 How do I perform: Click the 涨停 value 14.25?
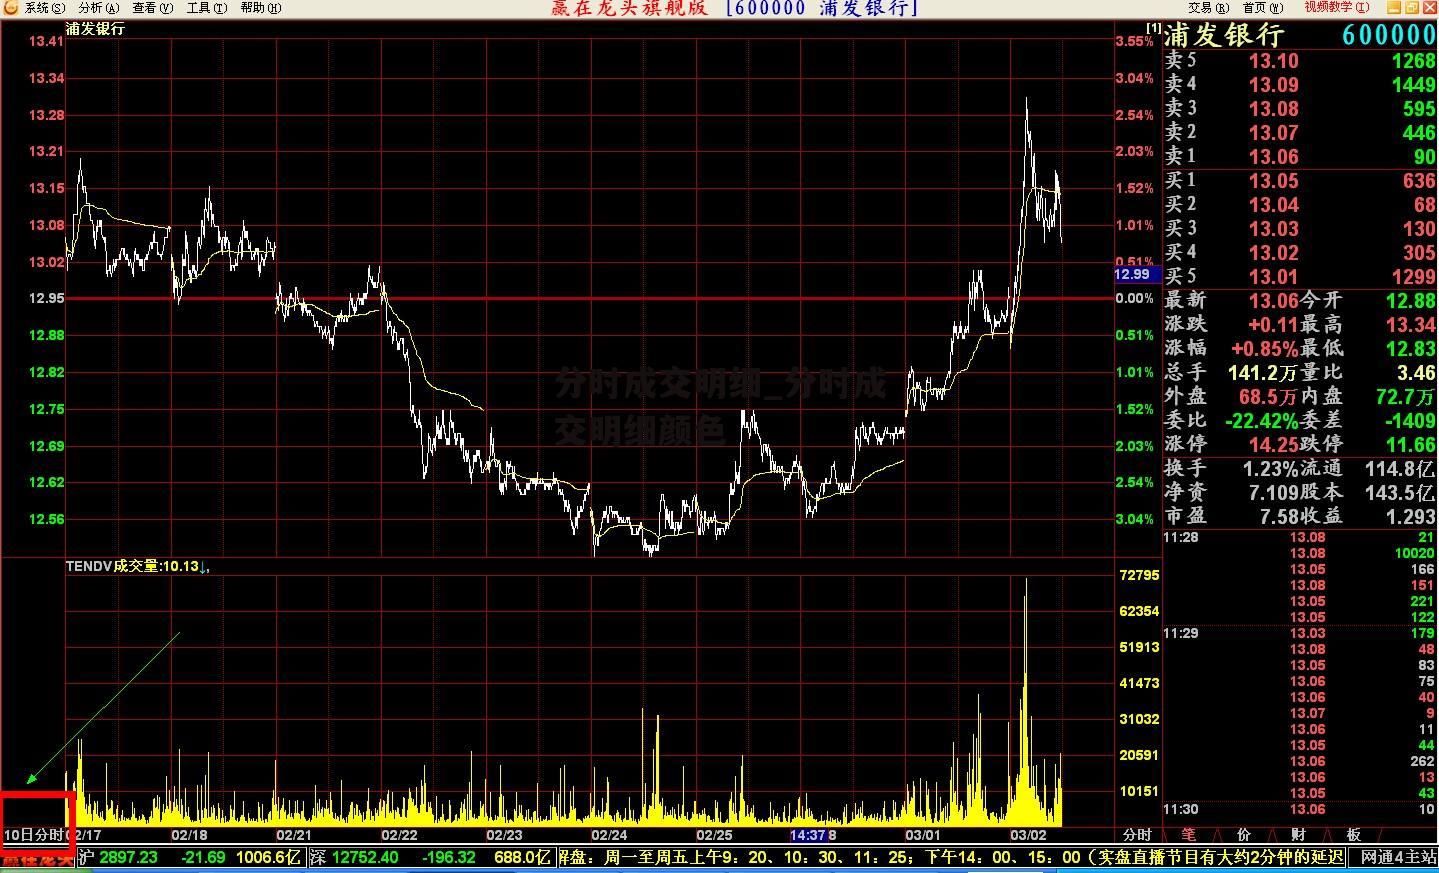tap(1273, 445)
